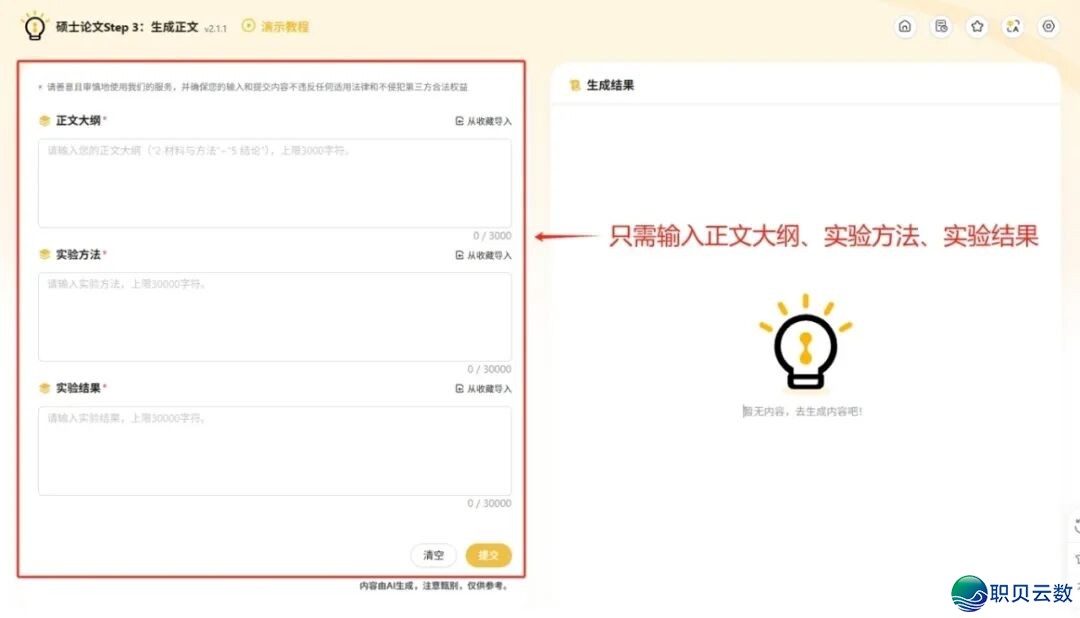Open the 演示教程 tutorial link
Viewport: 1080px width, 618px height.
(x=284, y=27)
